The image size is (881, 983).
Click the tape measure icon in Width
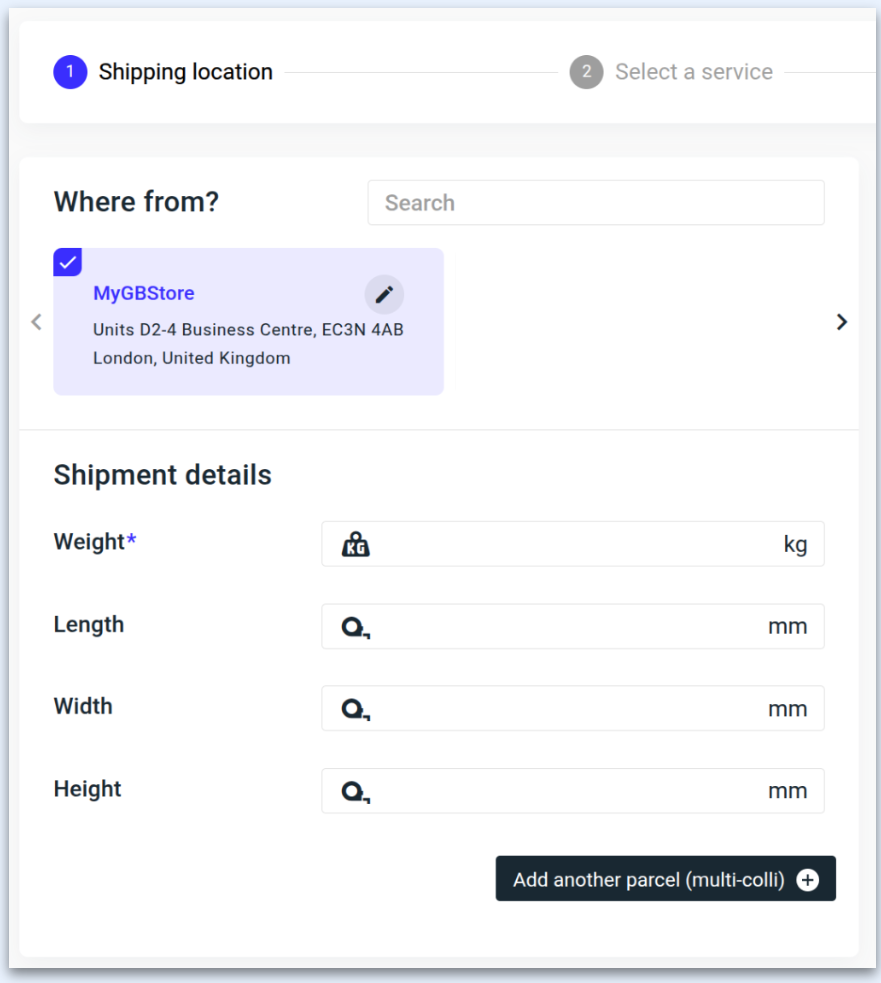click(x=356, y=709)
